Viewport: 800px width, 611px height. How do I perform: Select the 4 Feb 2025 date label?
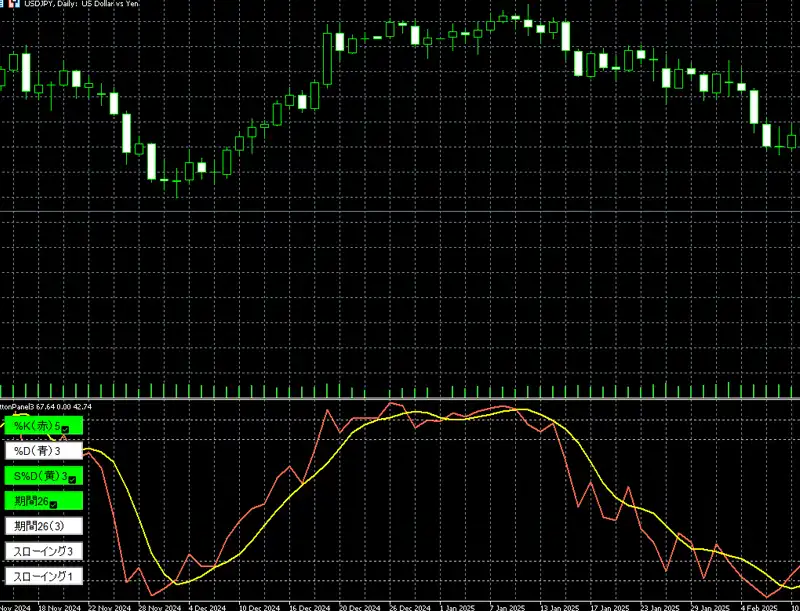(x=756, y=606)
